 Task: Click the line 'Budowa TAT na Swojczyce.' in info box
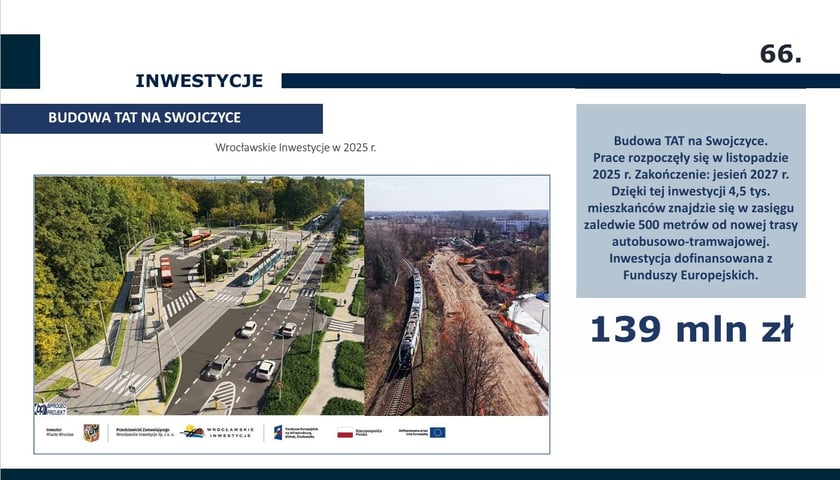[x=691, y=141]
